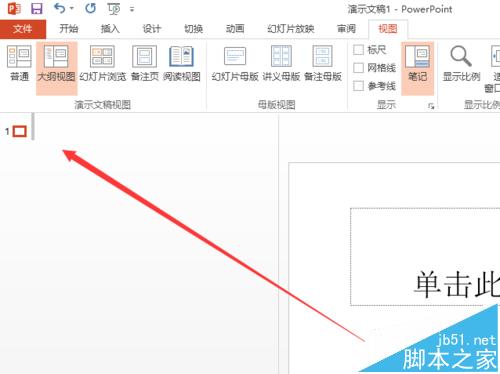Open the 讲义母版 handout master
The width and height of the screenshot is (500, 374).
[x=282, y=63]
